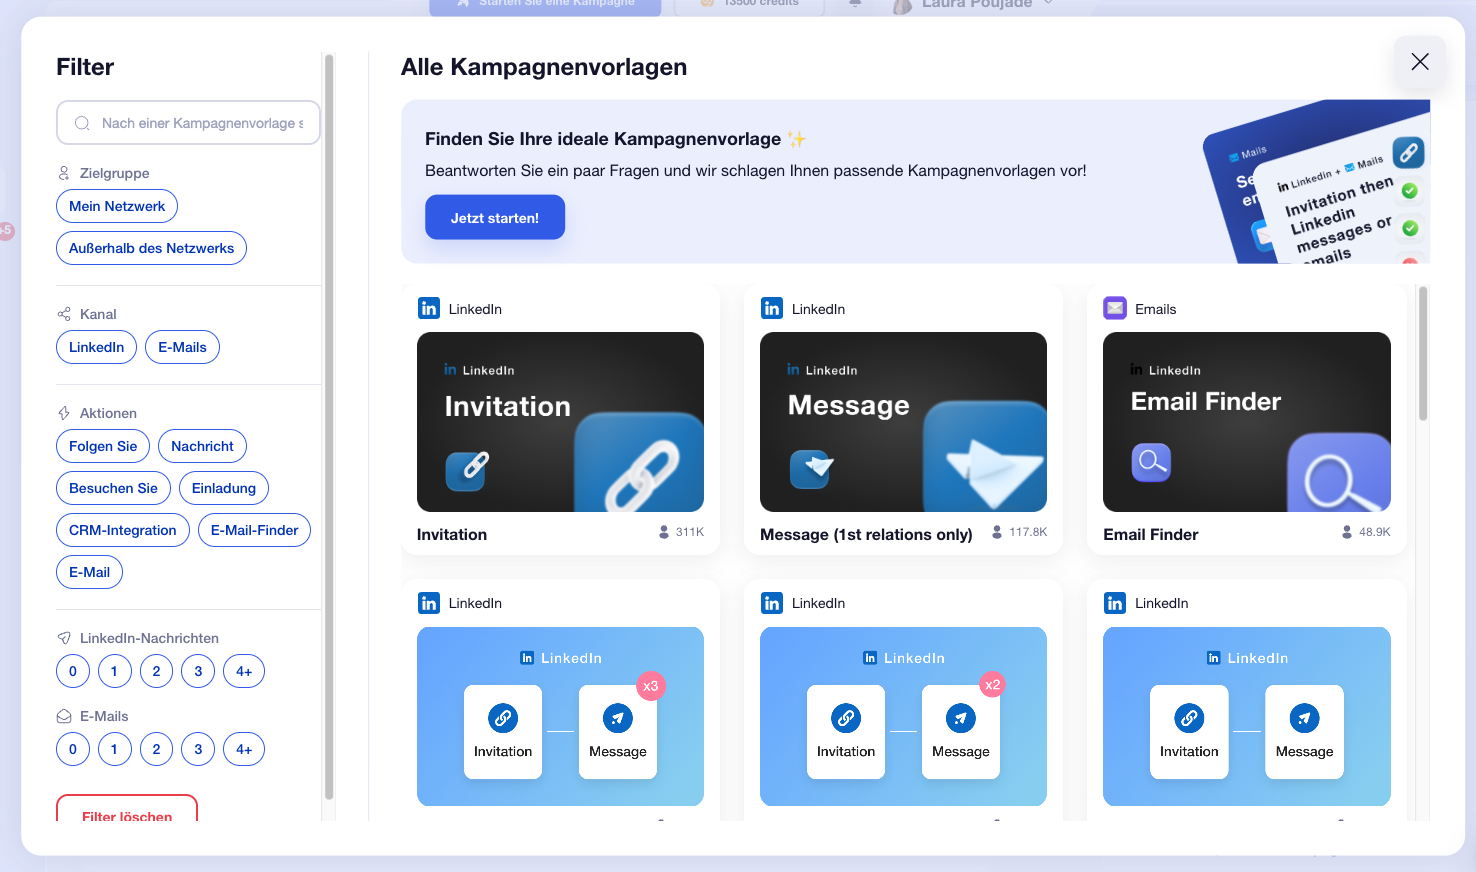Toggle the Mein Netzwerk audience filter
1476x872 pixels.
point(117,206)
